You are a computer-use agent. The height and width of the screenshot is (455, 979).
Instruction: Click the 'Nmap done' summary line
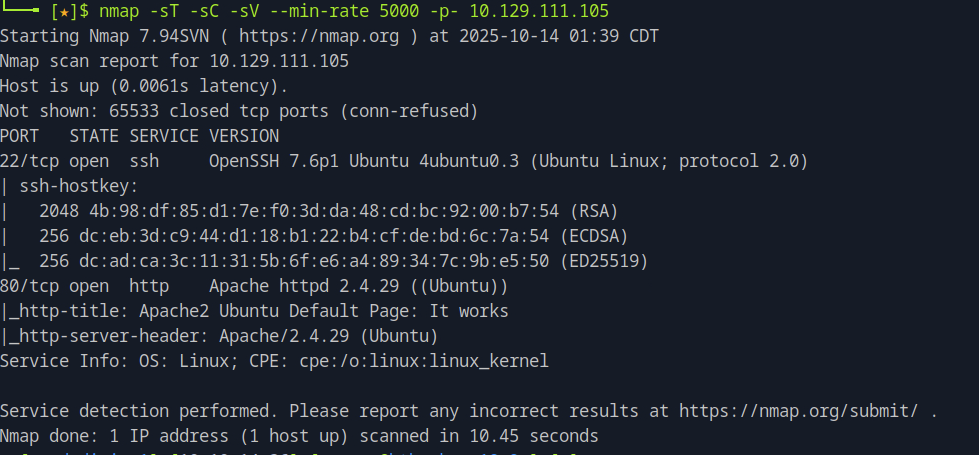click(x=299, y=436)
